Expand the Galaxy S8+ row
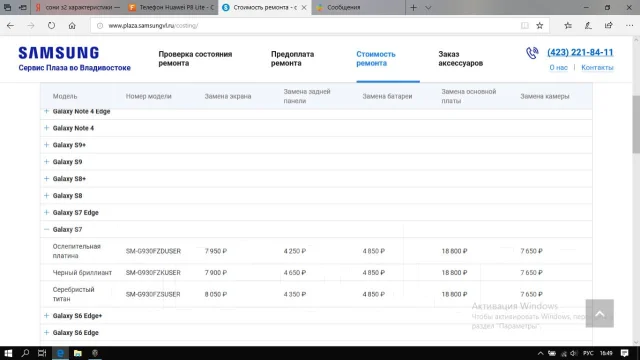 pyautogui.click(x=47, y=178)
